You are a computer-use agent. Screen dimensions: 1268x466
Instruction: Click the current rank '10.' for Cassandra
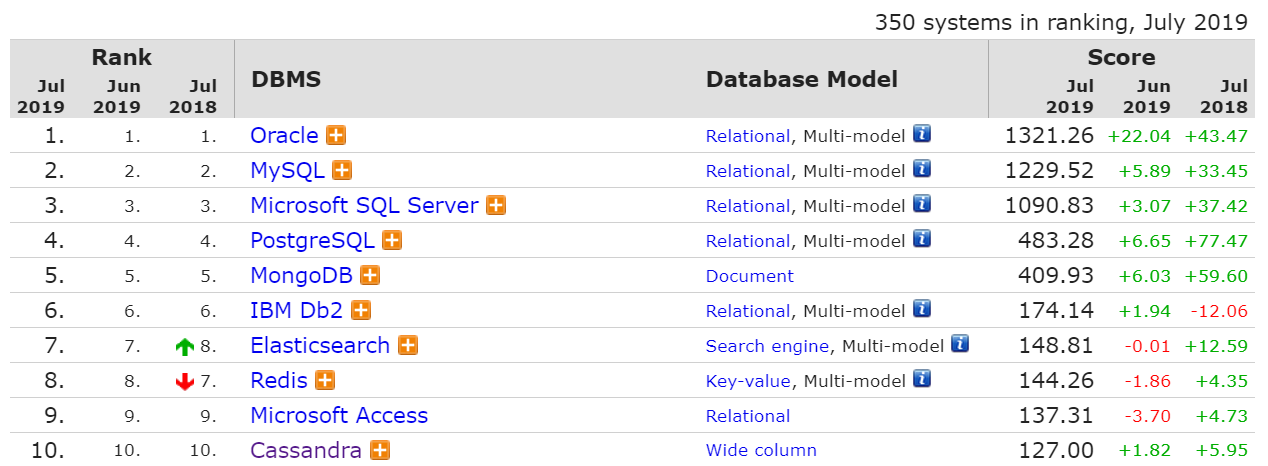pos(47,450)
